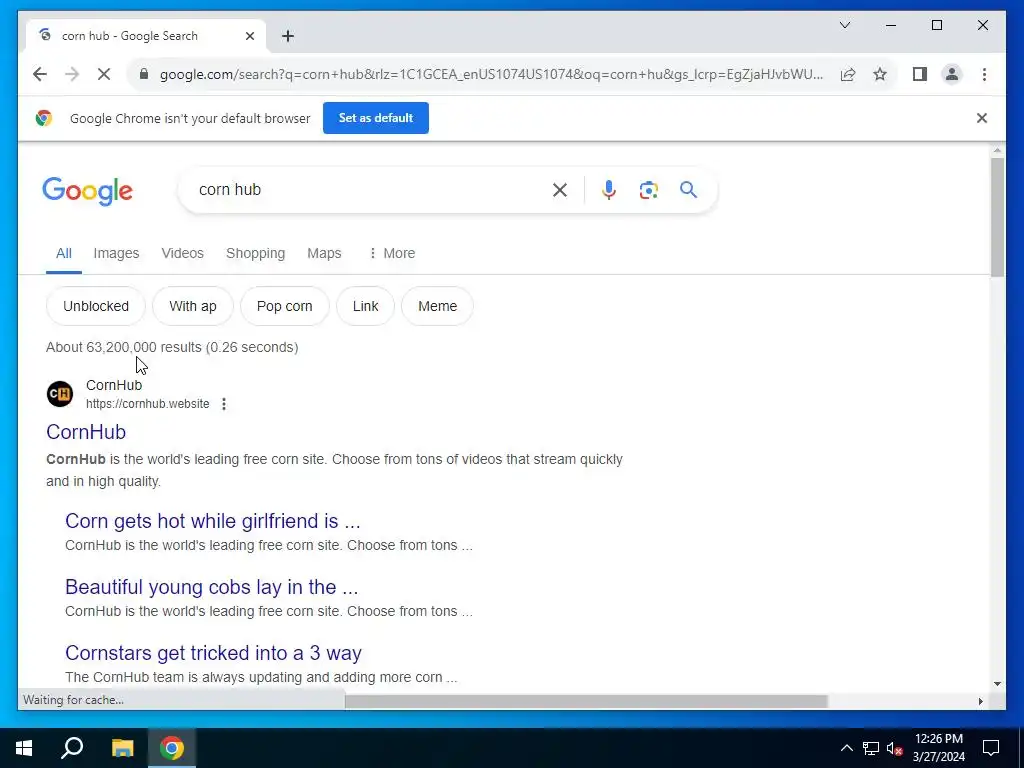Select the All results tab
This screenshot has width=1024, height=768.
pyautogui.click(x=63, y=253)
